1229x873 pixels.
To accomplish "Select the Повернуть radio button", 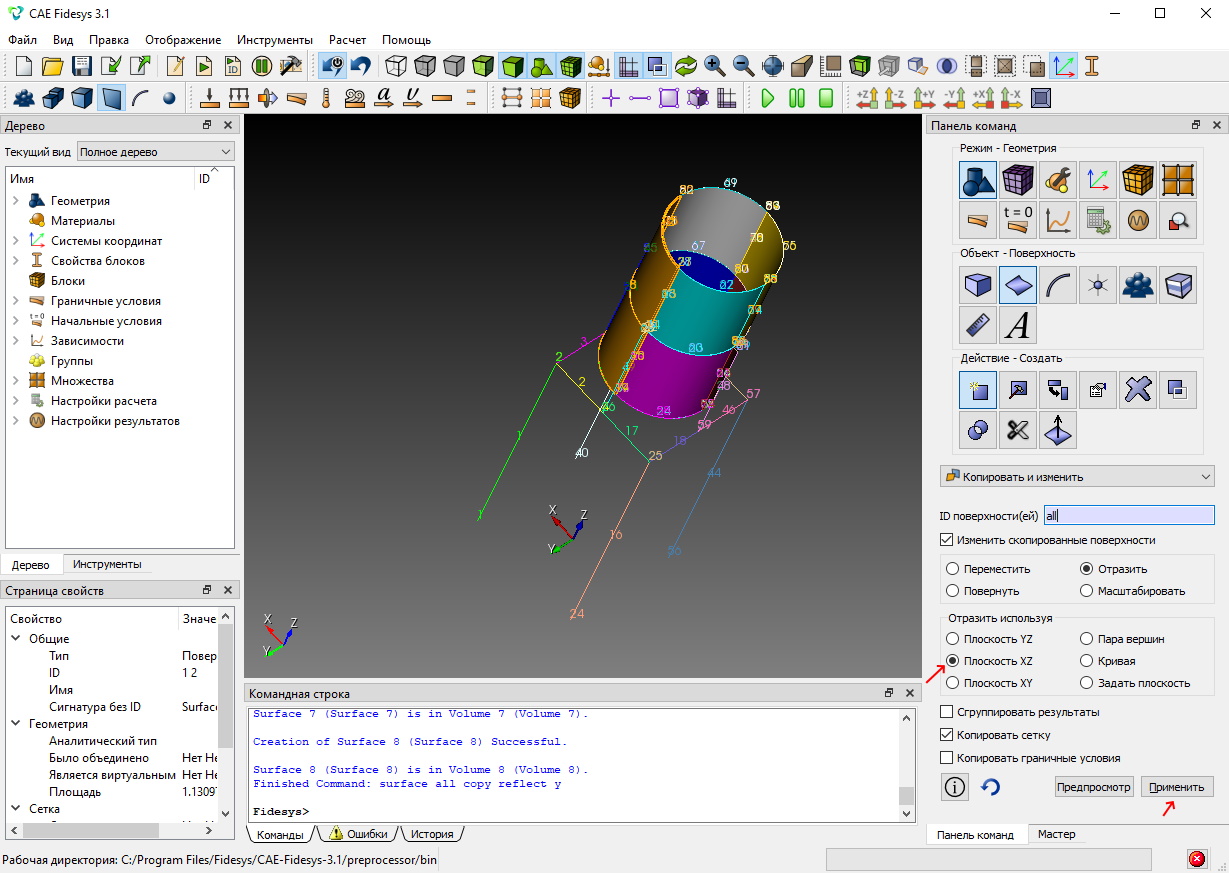I will 953,591.
